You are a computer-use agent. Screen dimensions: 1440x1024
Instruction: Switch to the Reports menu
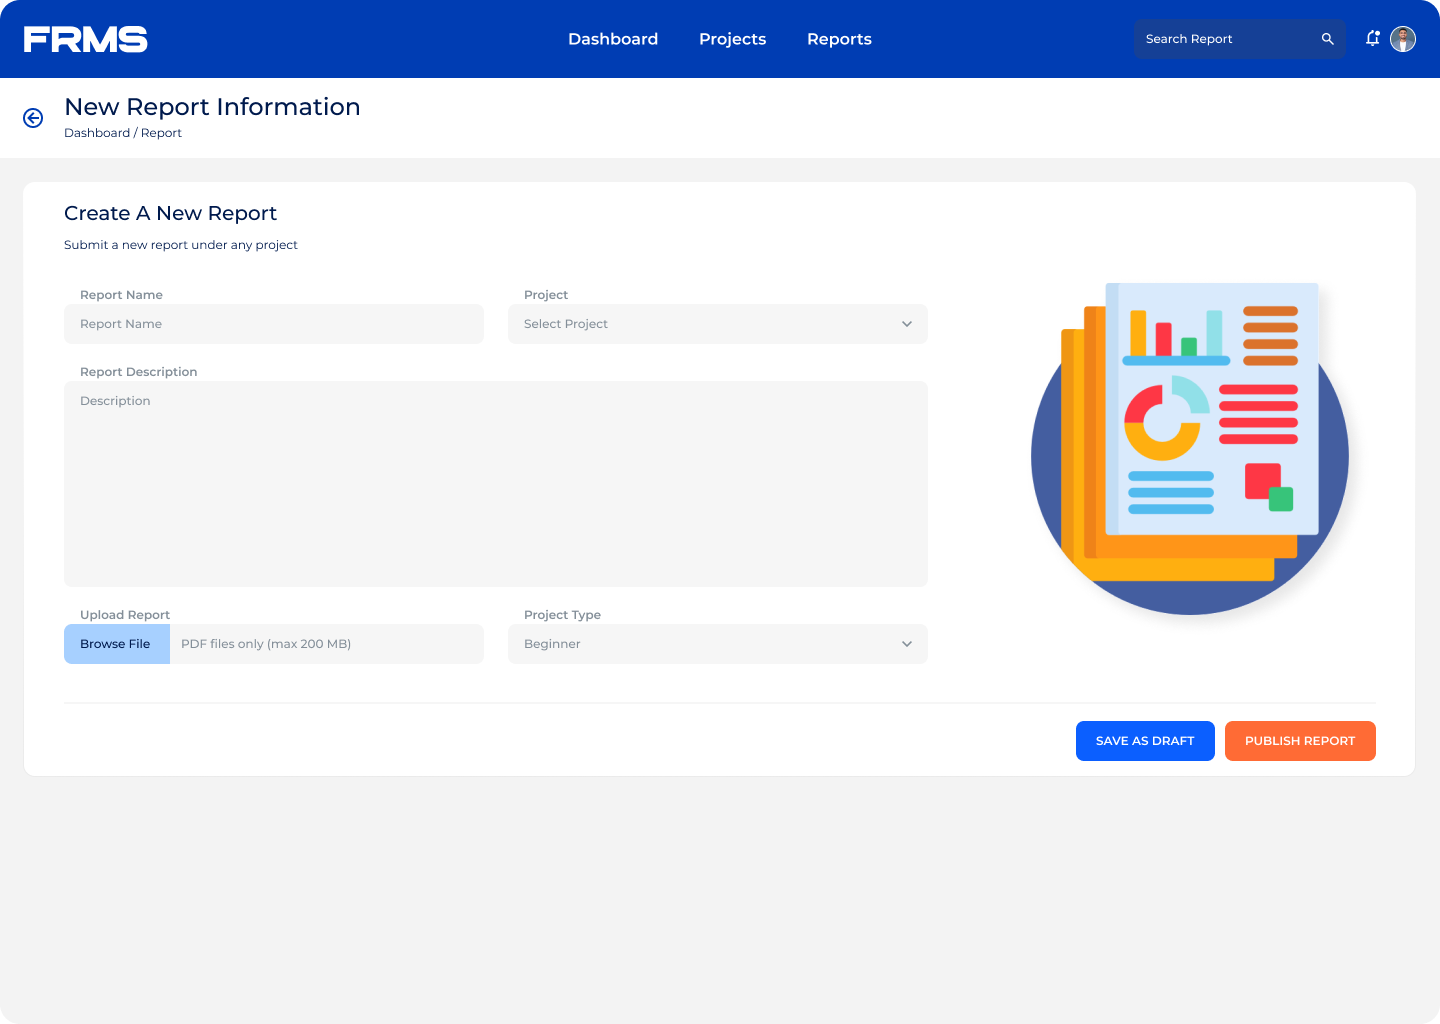(839, 39)
